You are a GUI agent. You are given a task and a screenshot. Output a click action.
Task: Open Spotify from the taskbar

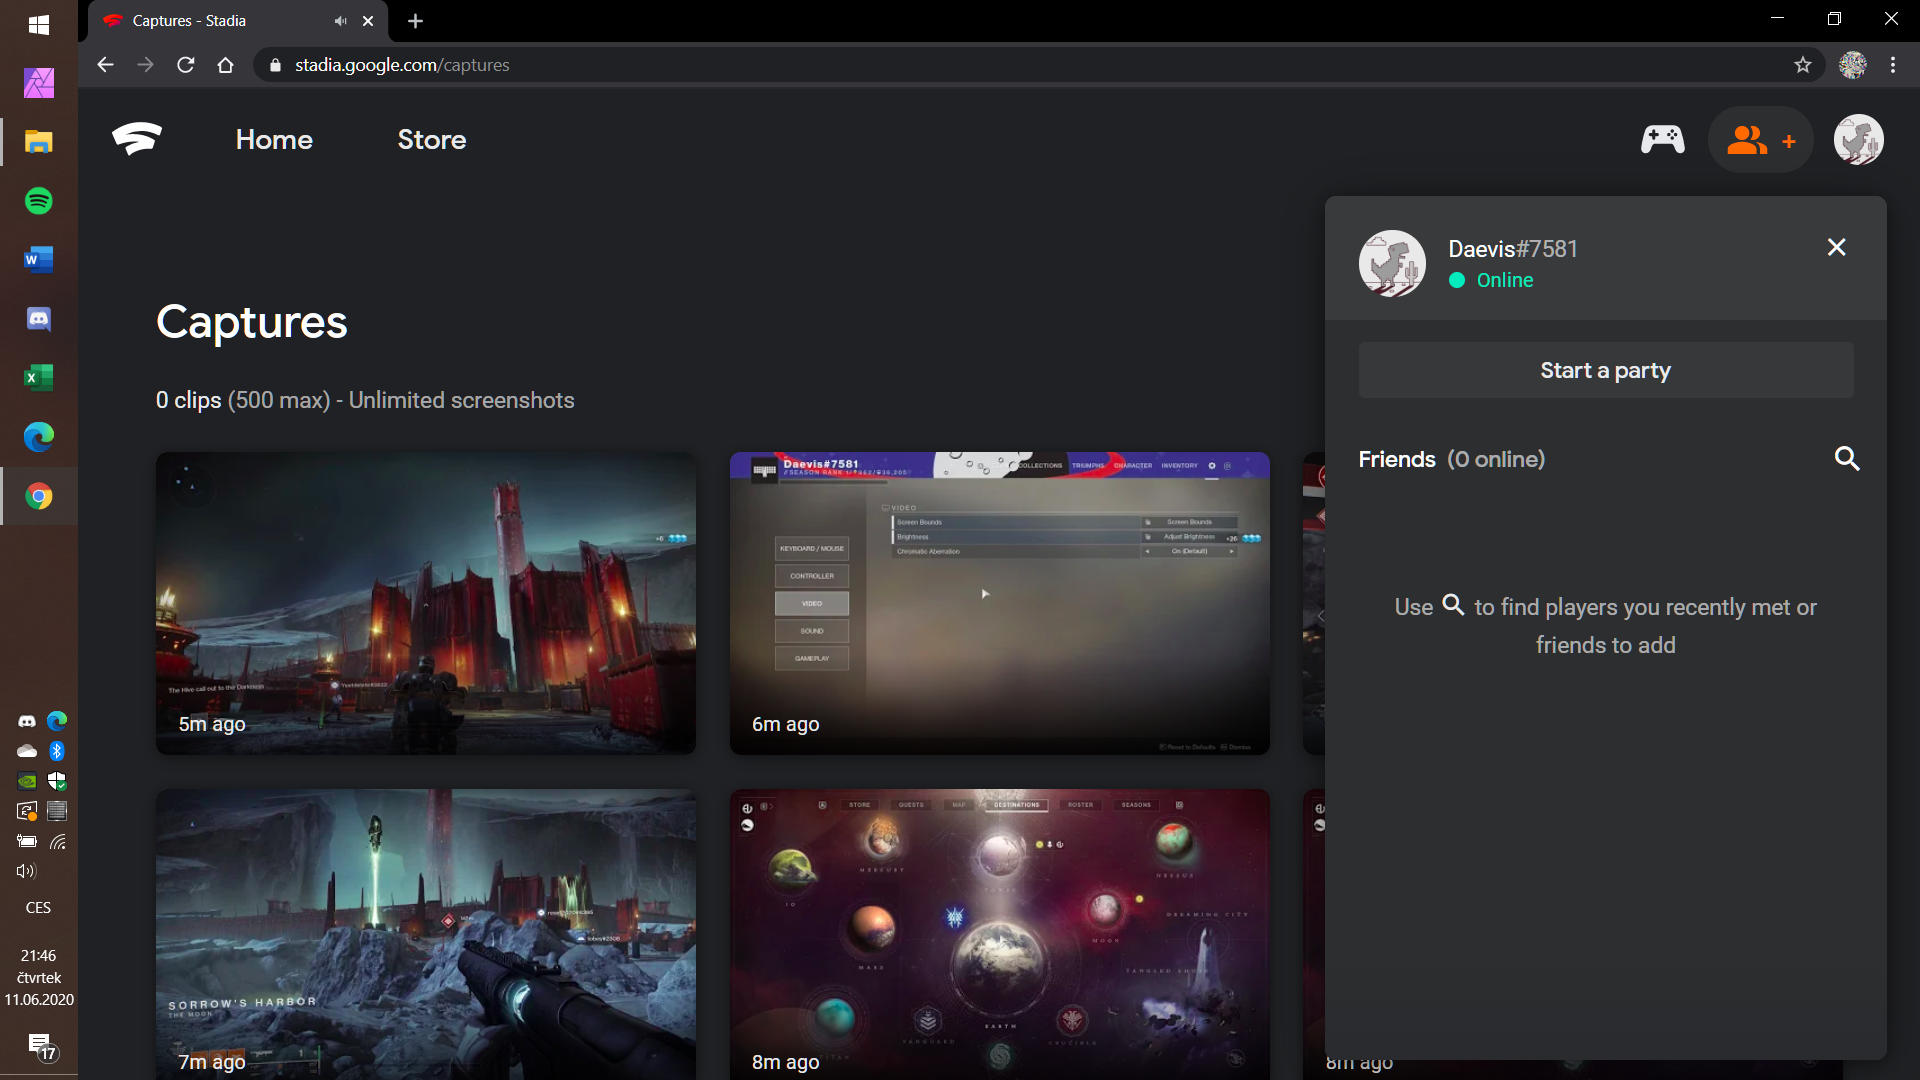tap(39, 201)
